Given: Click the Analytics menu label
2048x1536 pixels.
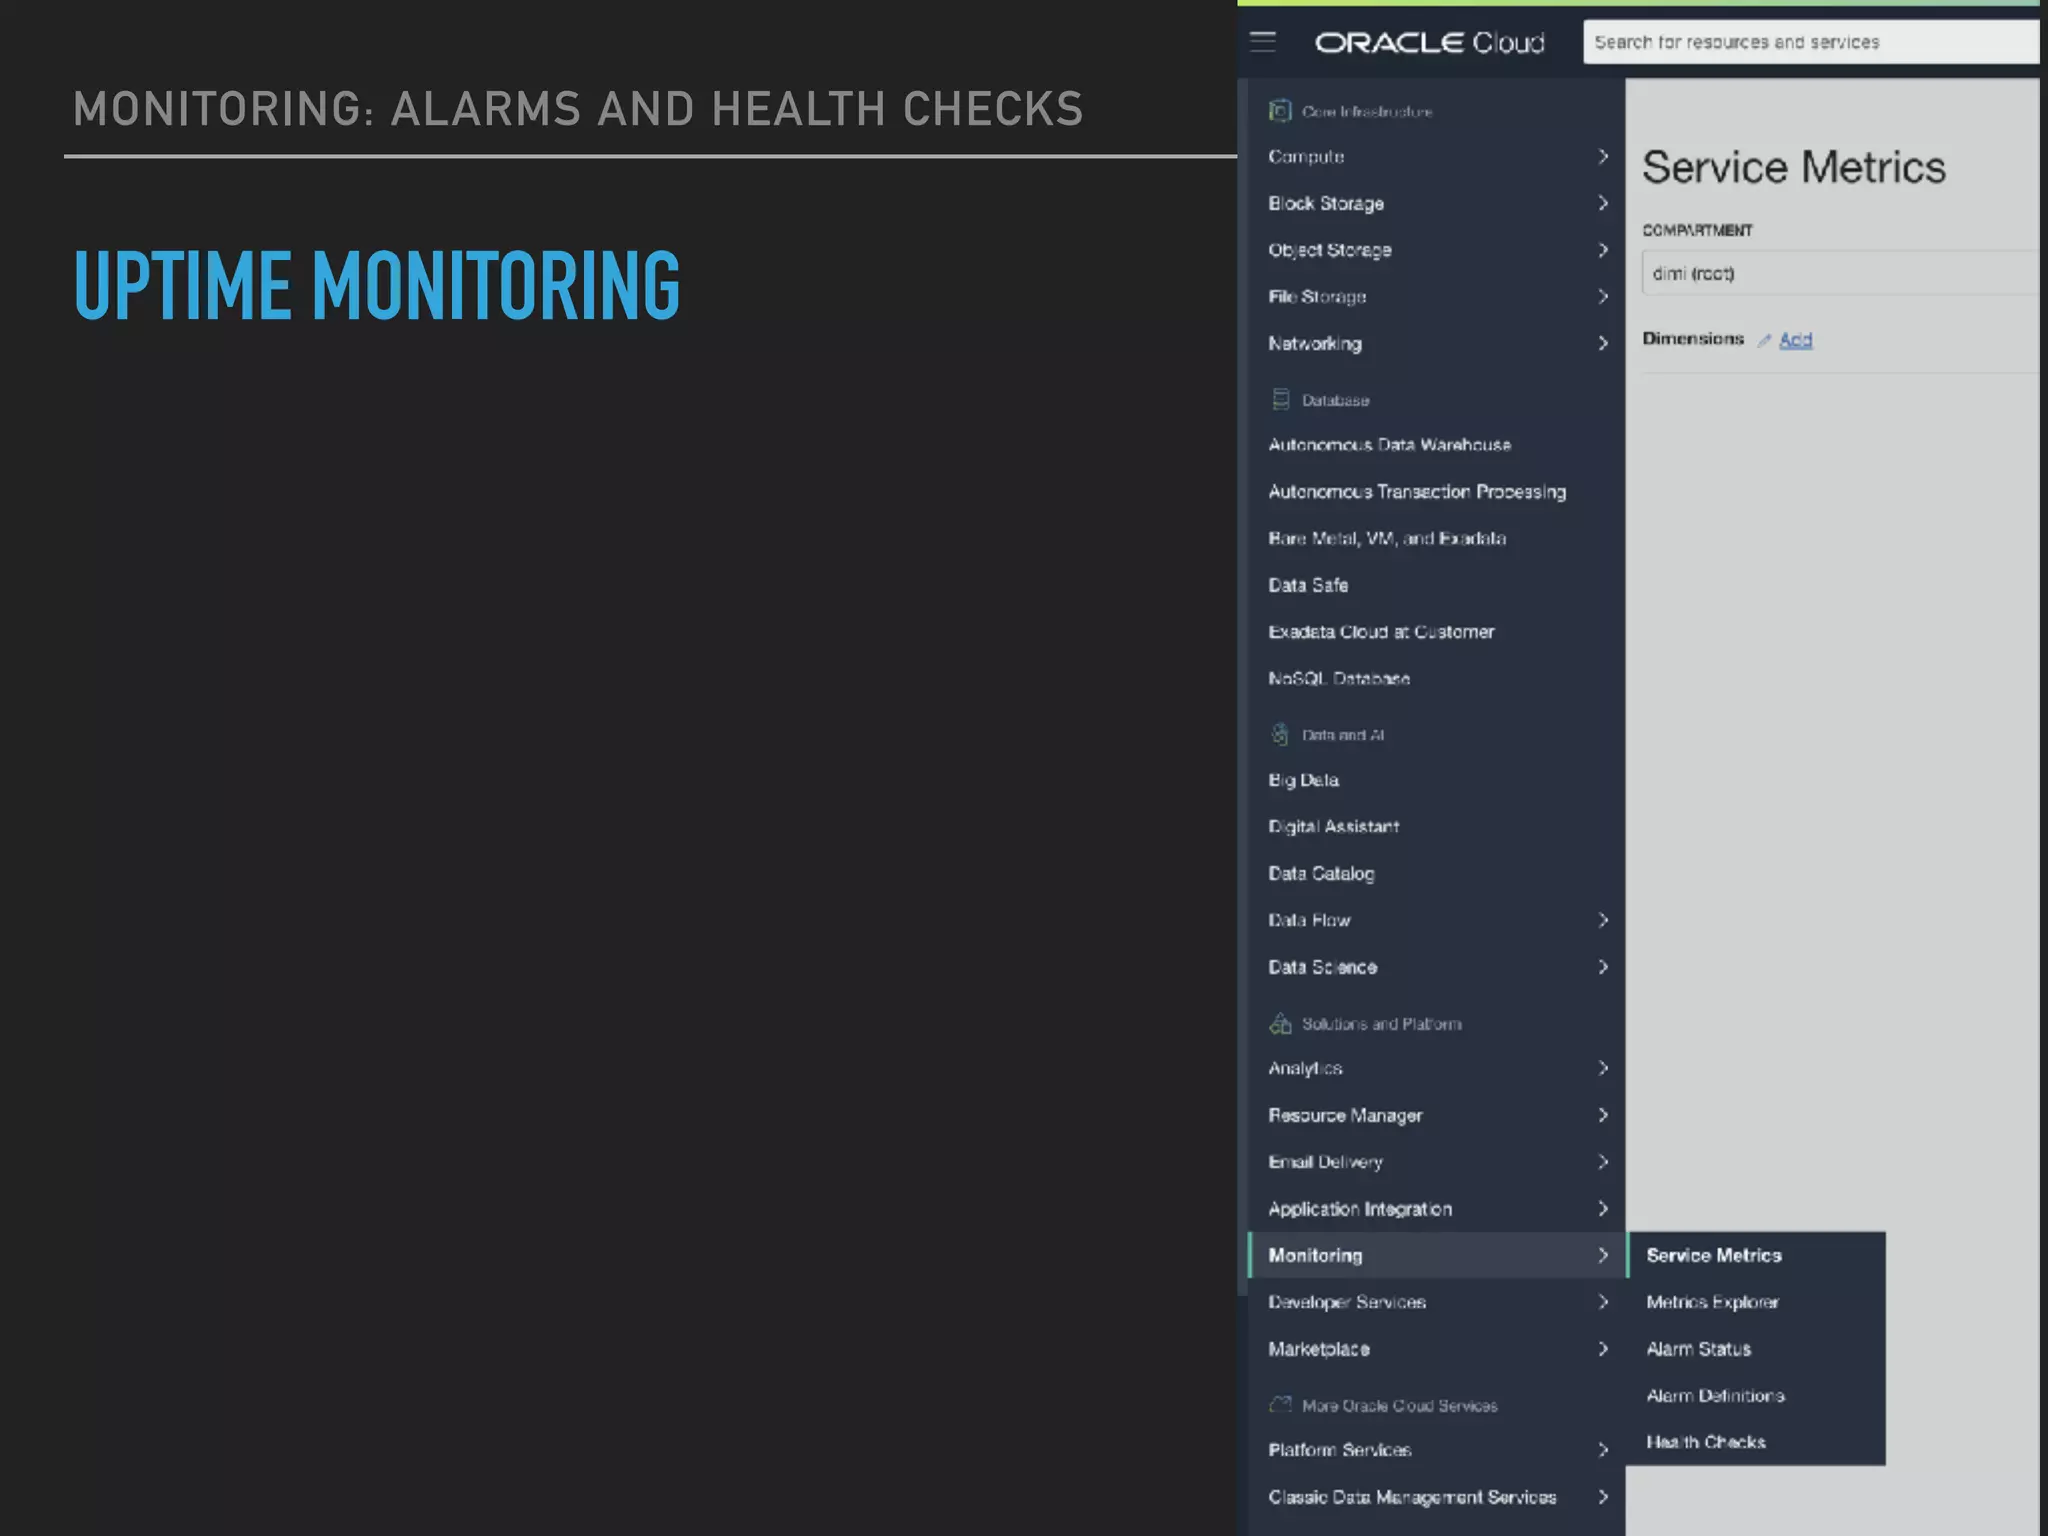Looking at the screenshot, I should pos(1305,1068).
